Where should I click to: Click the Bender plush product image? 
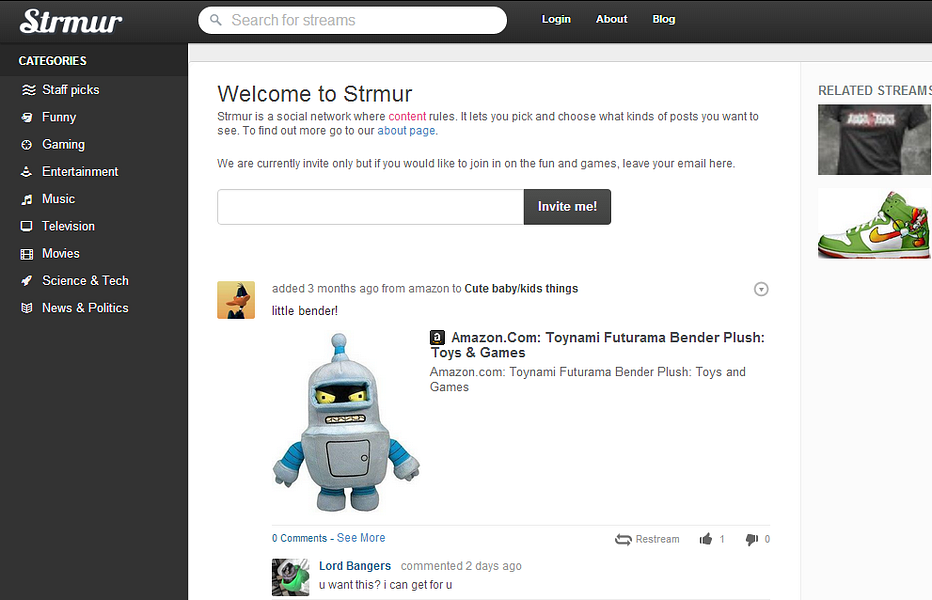[x=346, y=423]
